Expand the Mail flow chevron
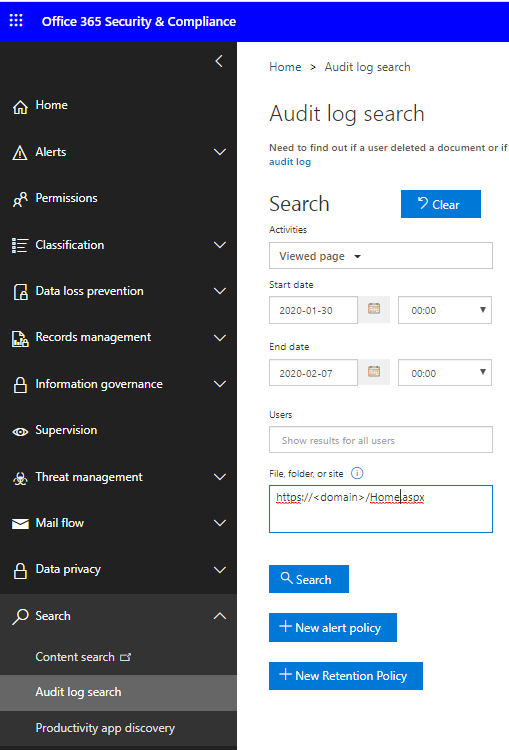The height and width of the screenshot is (750, 509). [220, 523]
